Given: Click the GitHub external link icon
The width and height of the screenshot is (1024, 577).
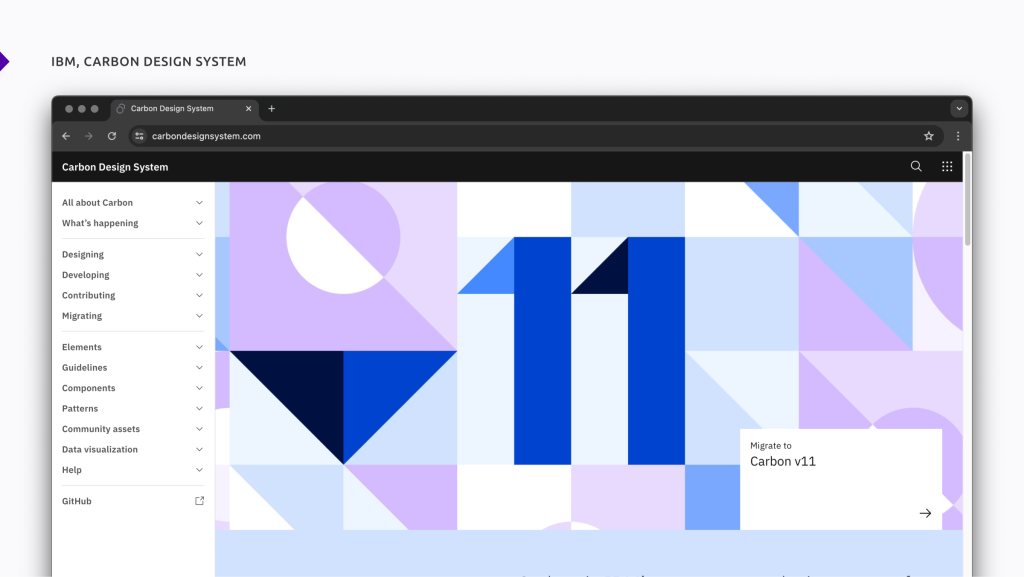Looking at the screenshot, I should click(x=199, y=501).
